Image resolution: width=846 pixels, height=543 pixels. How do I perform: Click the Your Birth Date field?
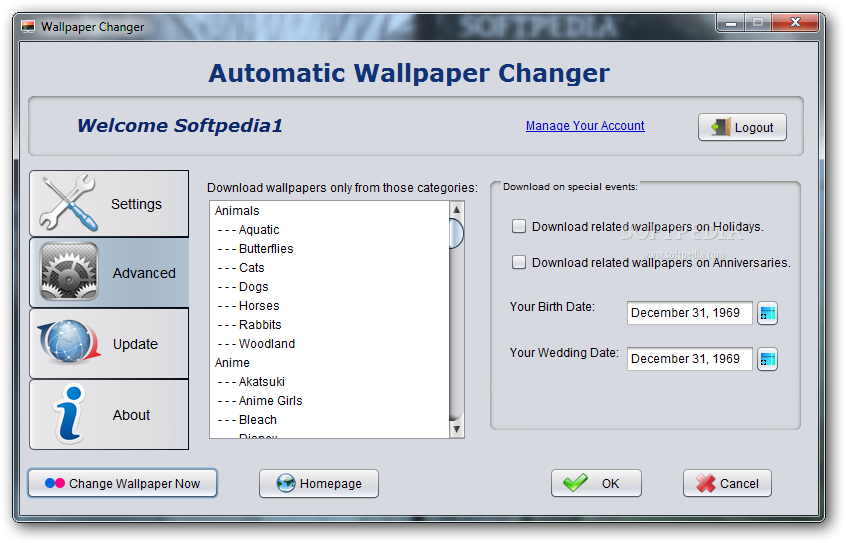click(x=690, y=313)
